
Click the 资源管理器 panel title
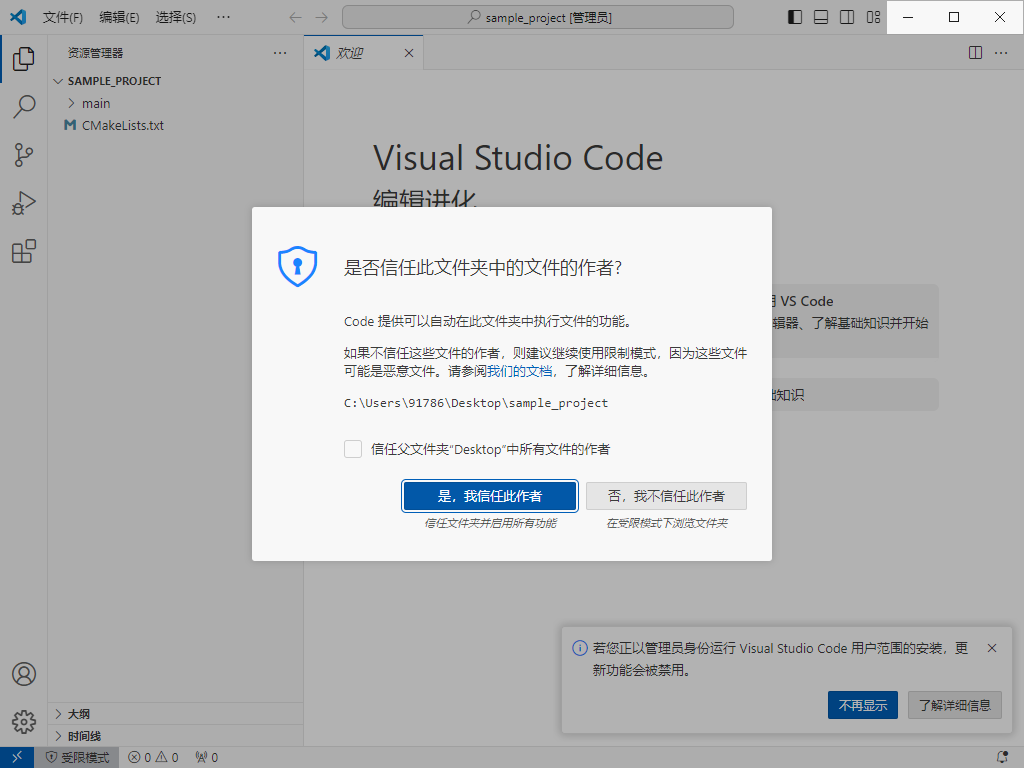[96, 53]
